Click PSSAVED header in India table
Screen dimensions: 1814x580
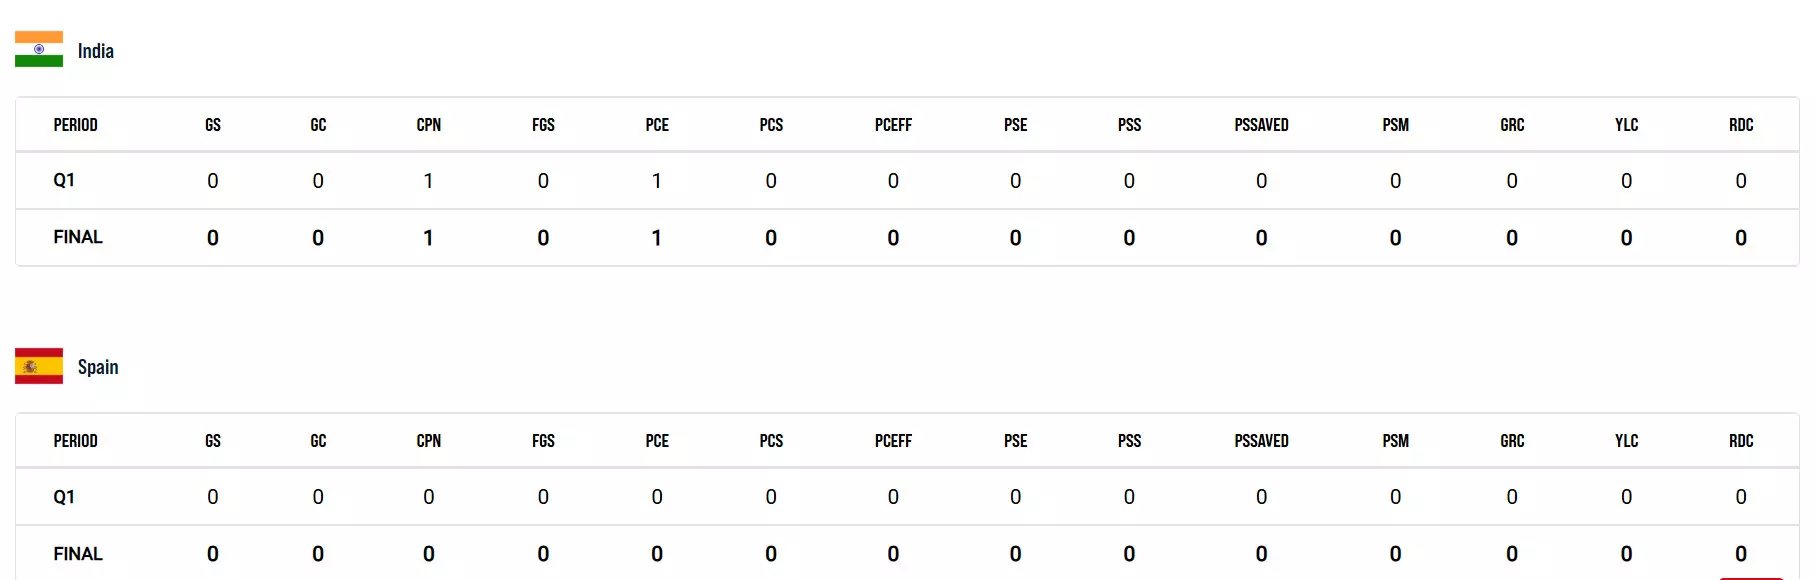1261,125
